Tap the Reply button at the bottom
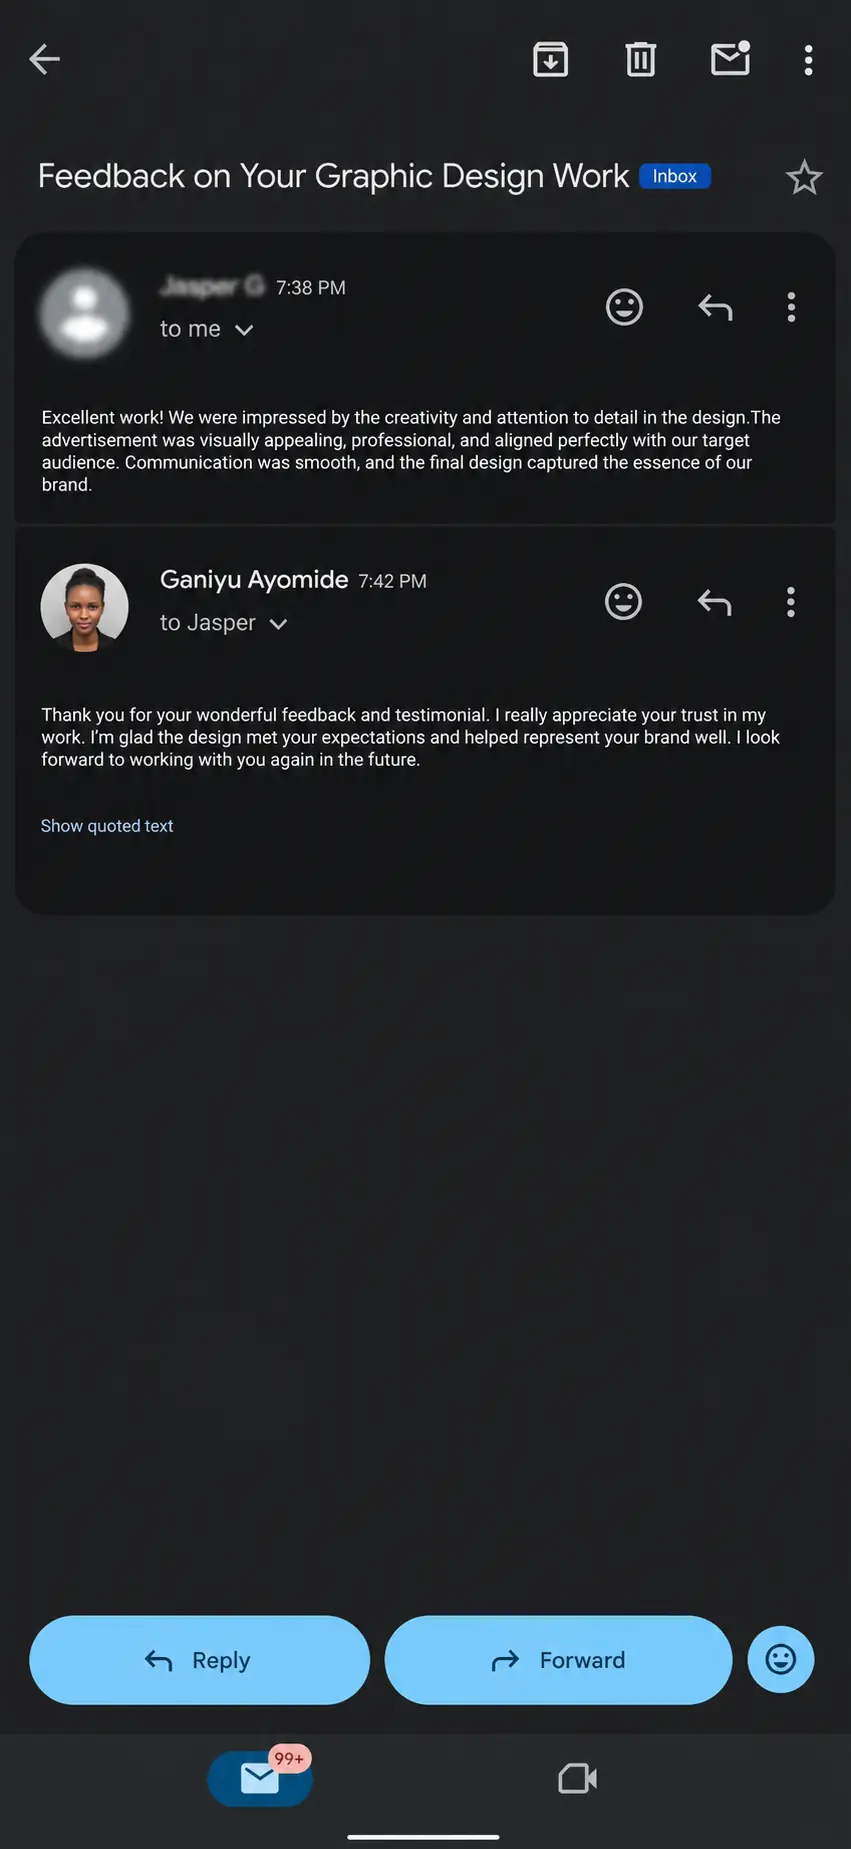Viewport: 851px width, 1849px height. (199, 1660)
